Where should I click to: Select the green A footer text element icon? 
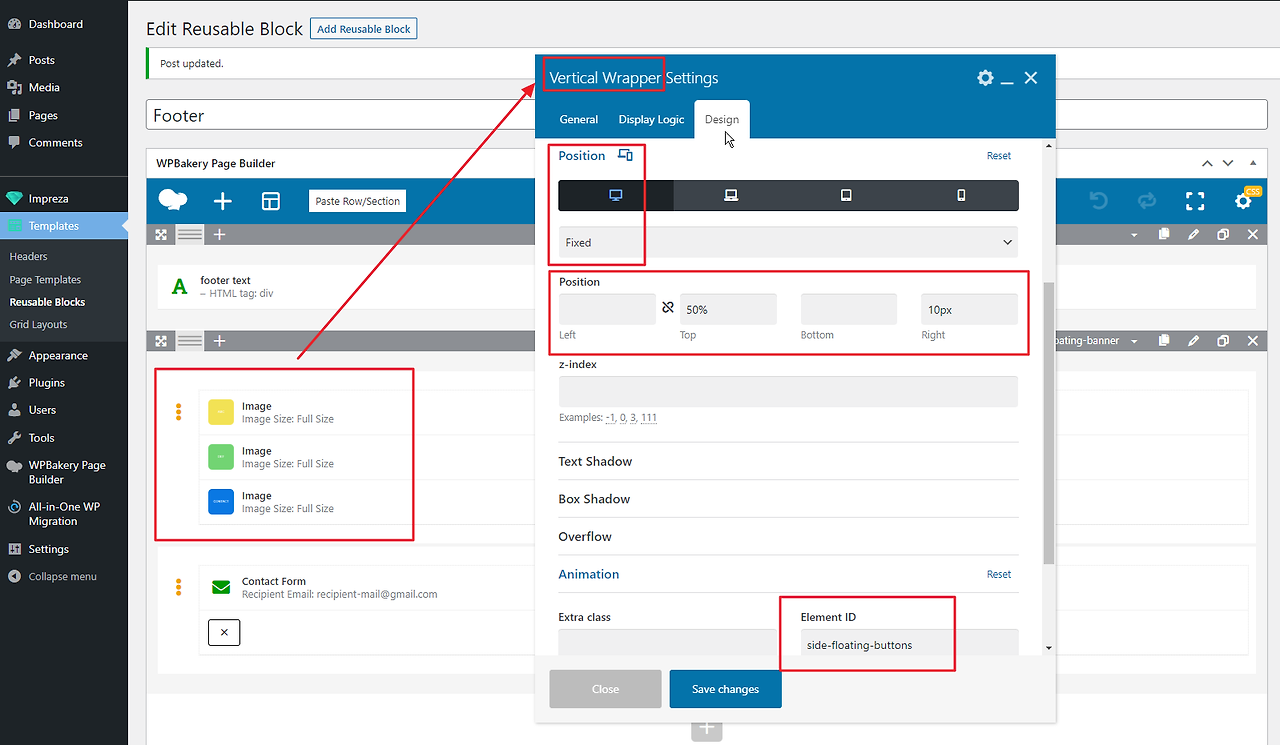(180, 287)
